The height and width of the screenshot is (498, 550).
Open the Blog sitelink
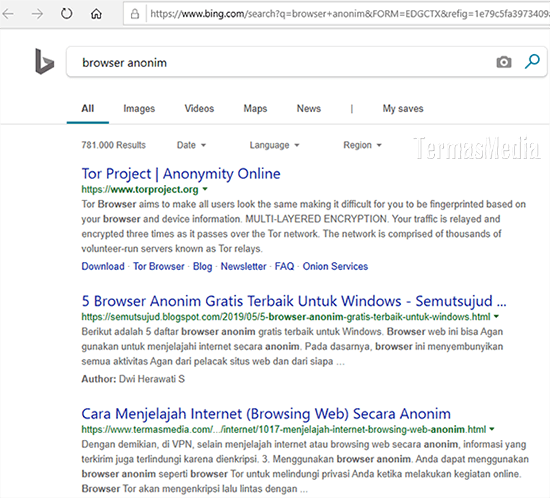point(202,267)
